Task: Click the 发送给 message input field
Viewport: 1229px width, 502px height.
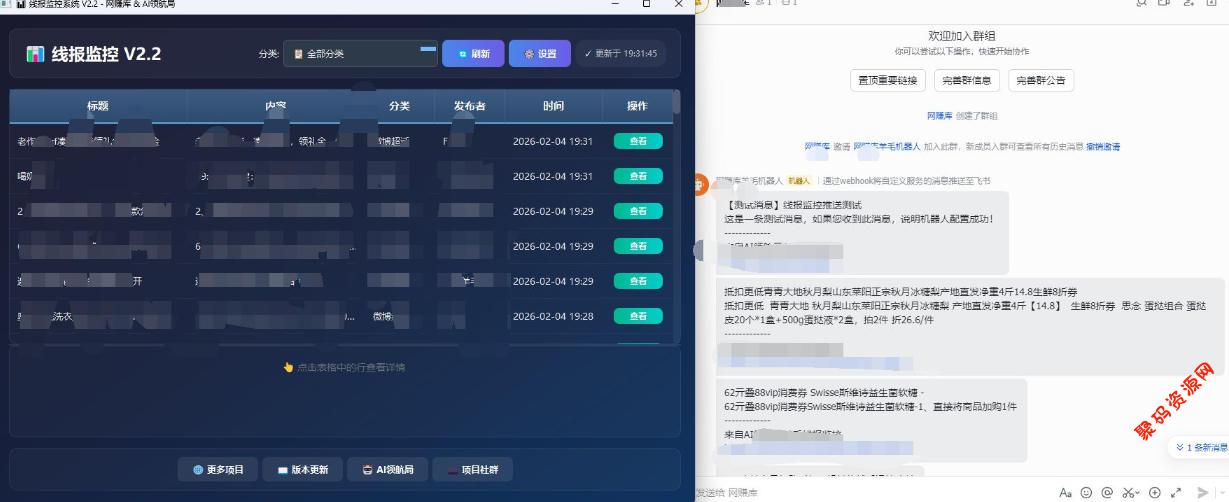Action: coord(880,492)
